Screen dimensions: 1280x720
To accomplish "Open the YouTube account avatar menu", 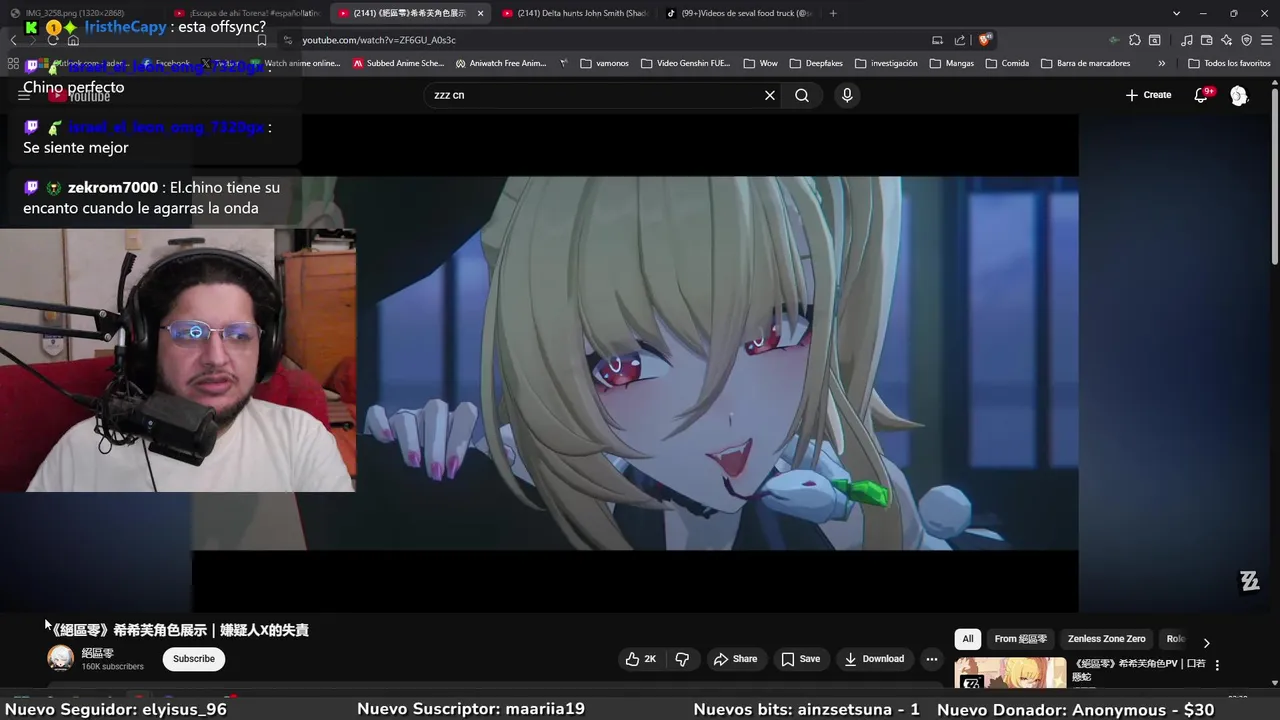I will tap(1239, 95).
